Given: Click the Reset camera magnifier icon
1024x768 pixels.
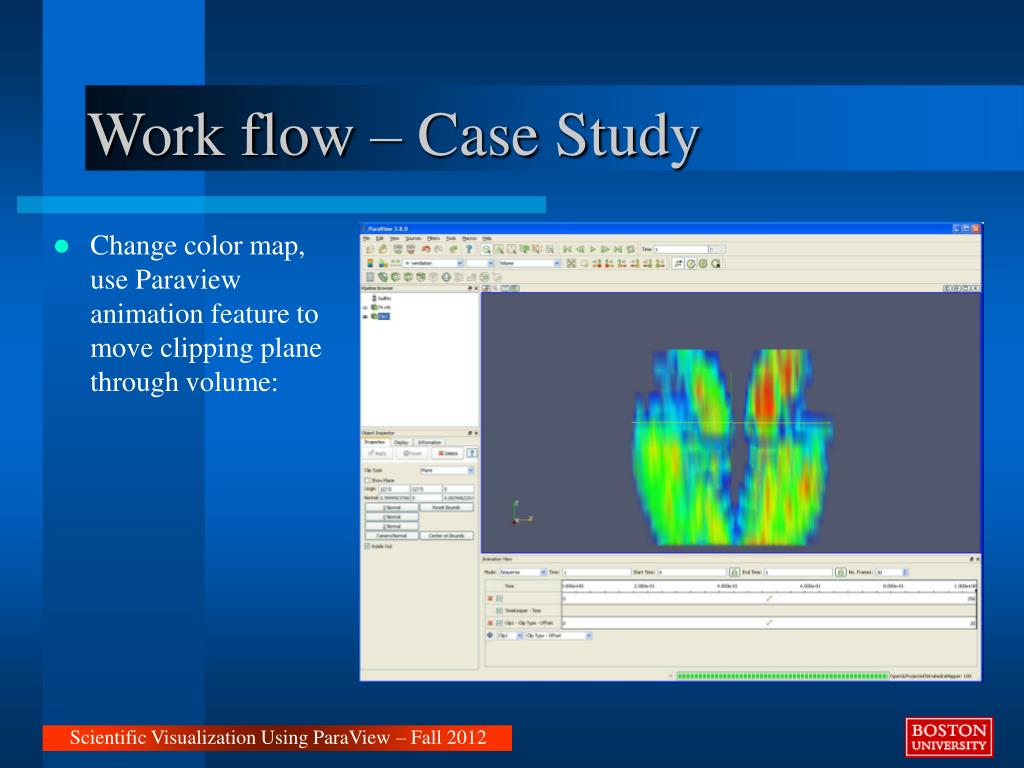Looking at the screenshot, I should click(x=486, y=249).
